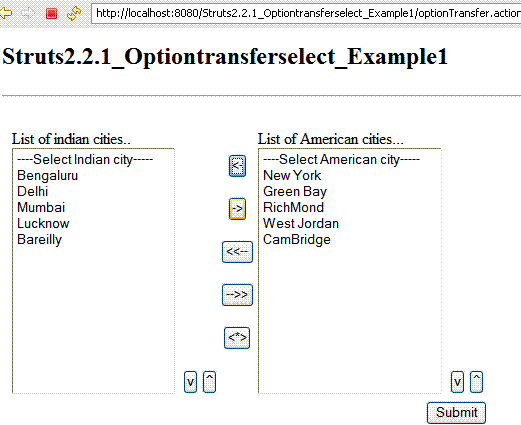This screenshot has height=425, width=521.
Task: Move Indian city up with '^' button
Action: (209, 382)
